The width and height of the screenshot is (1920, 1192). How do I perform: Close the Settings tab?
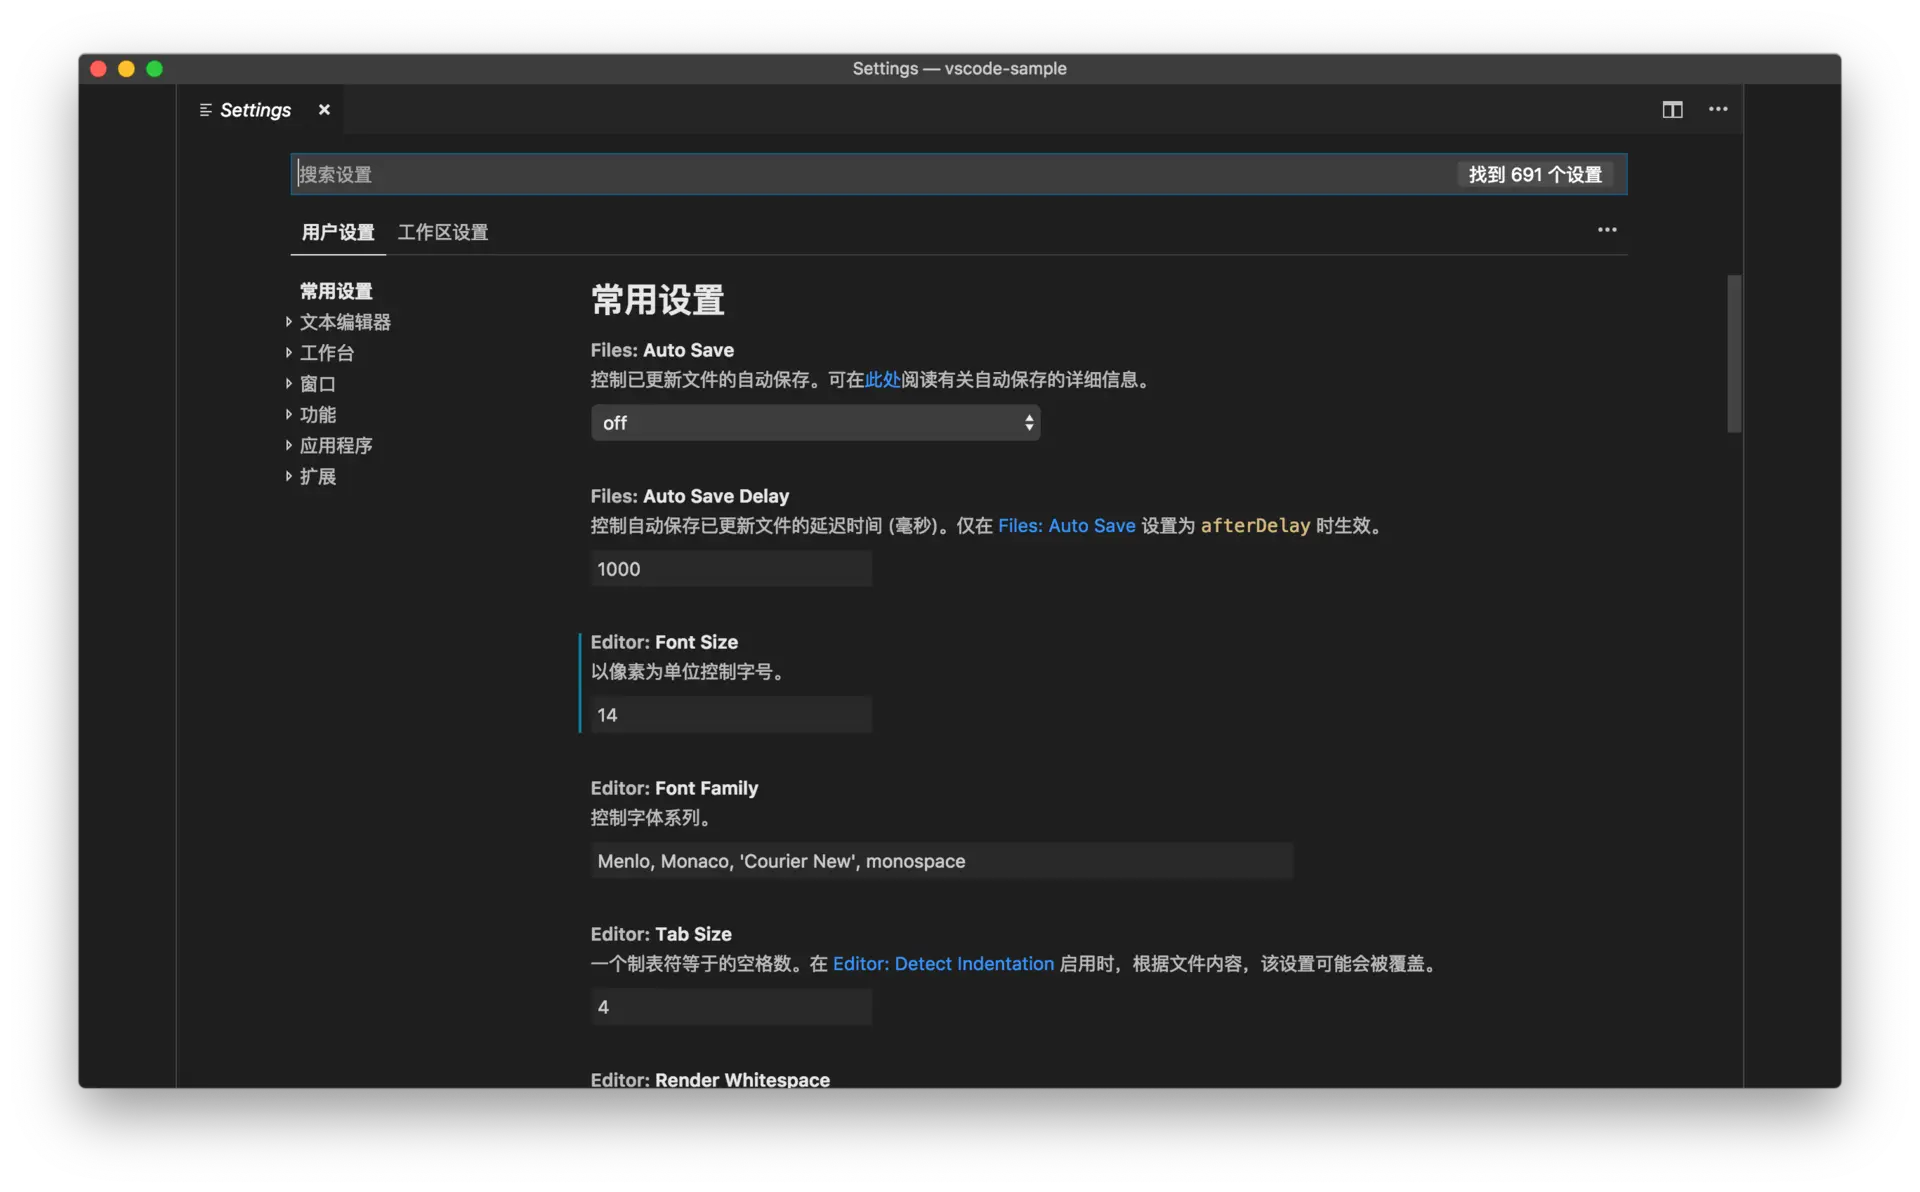pos(324,110)
